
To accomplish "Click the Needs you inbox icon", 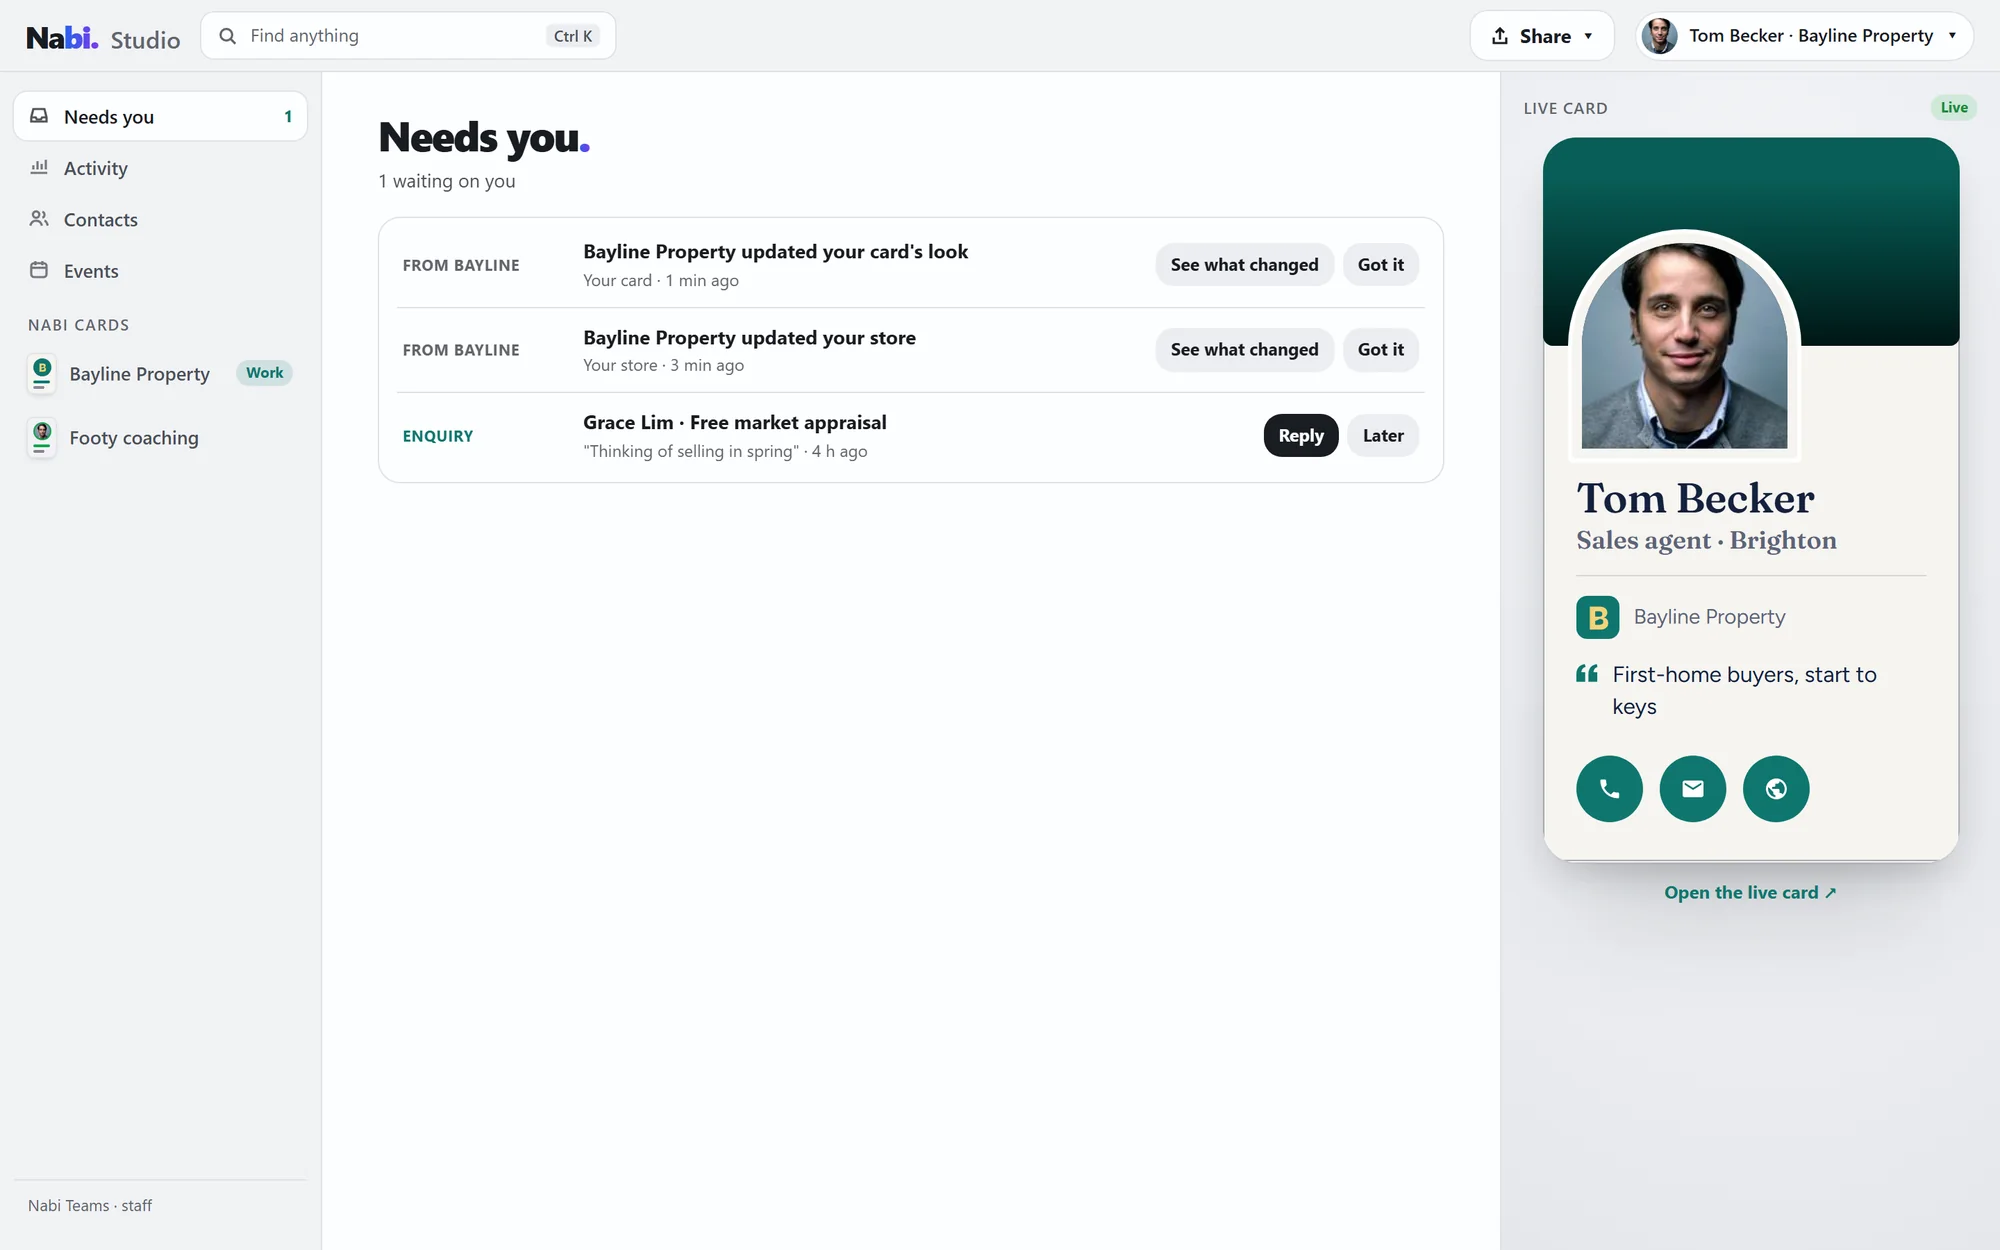I will 39,116.
